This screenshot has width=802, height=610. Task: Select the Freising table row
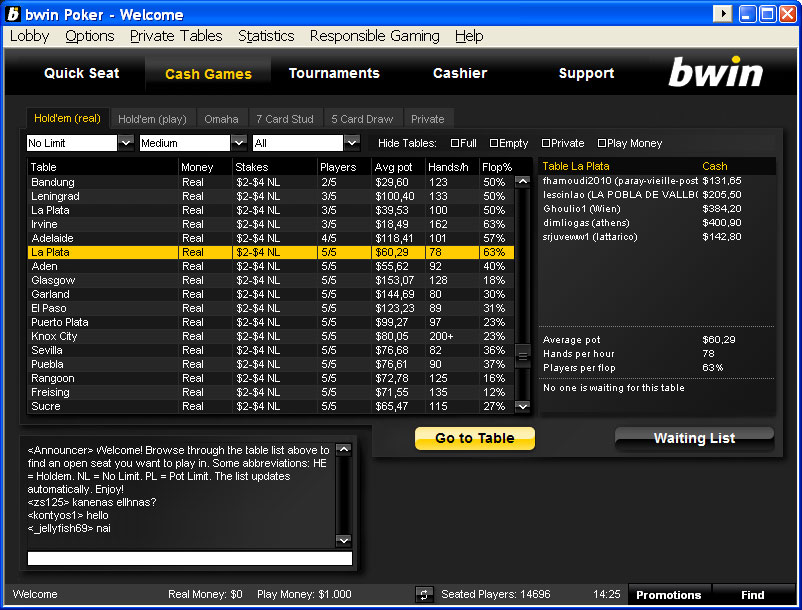(x=271, y=392)
